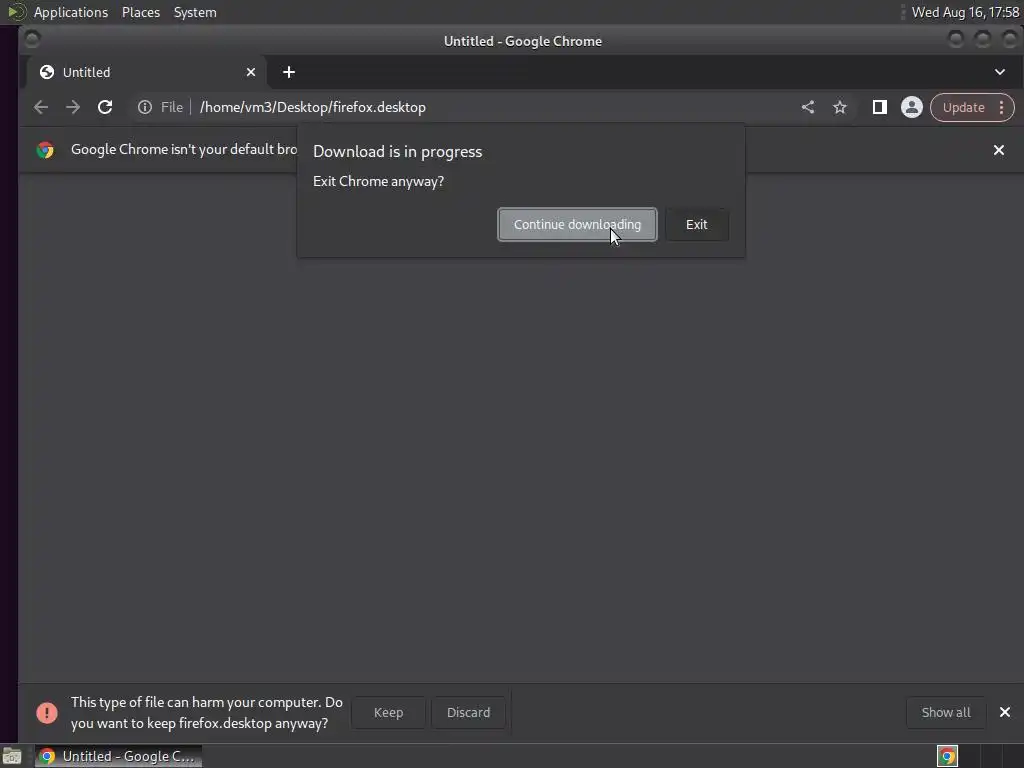
Task: Click the Chrome window taskbar entry
Action: coord(118,756)
